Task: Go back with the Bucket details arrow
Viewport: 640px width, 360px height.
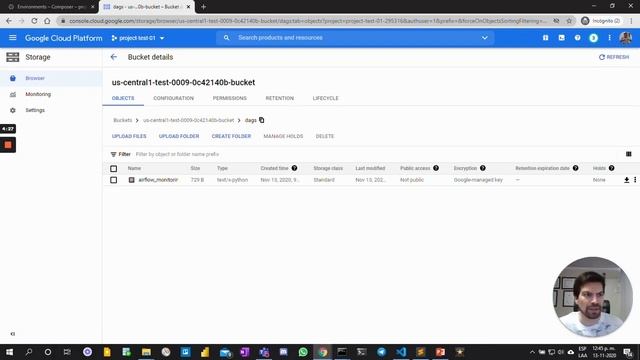Action: 113,57
